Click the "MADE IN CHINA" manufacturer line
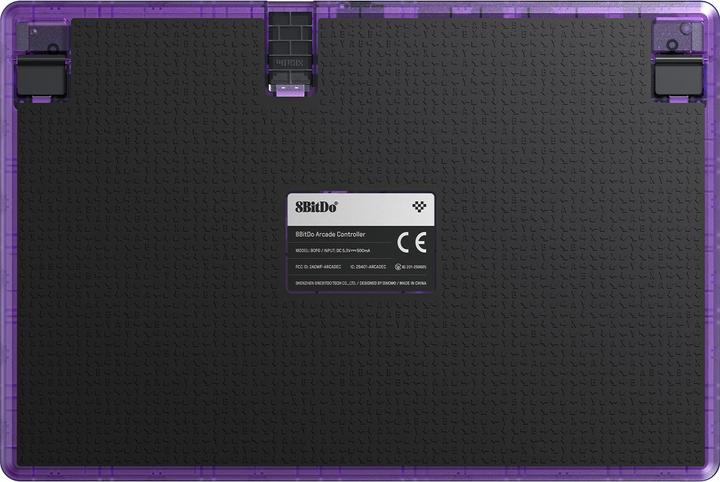The width and height of the screenshot is (720, 482). pyautogui.click(x=360, y=284)
